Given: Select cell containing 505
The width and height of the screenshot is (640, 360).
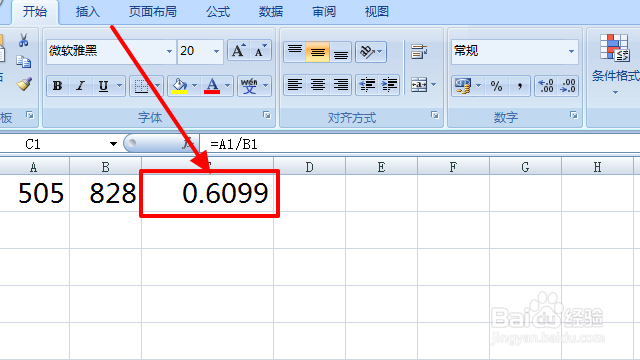Looking at the screenshot, I should click(x=34, y=193).
